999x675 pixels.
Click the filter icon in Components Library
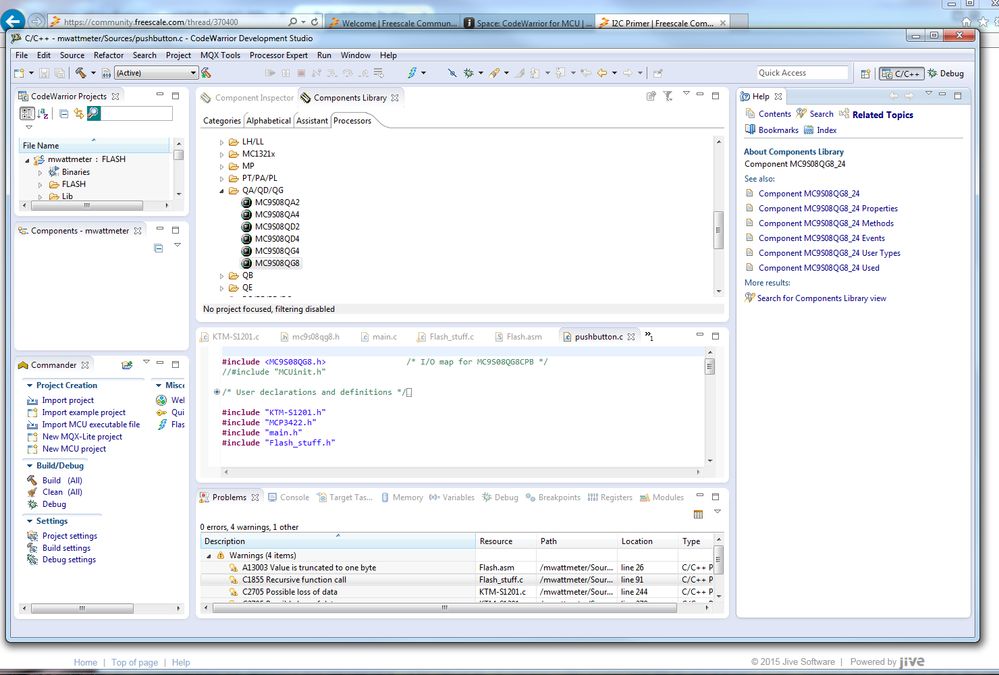(667, 97)
